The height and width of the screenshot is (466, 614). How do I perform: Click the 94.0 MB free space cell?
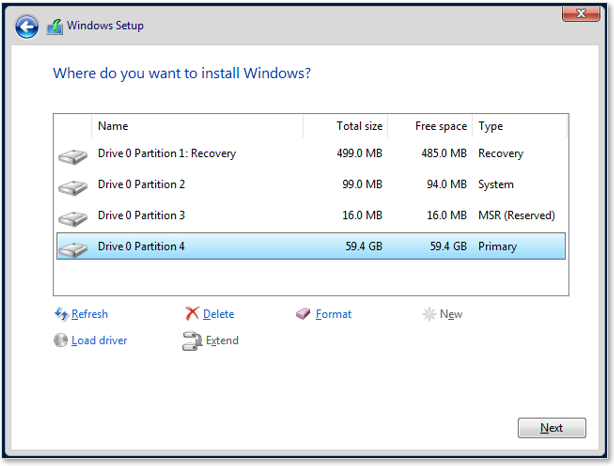pyautogui.click(x=447, y=184)
